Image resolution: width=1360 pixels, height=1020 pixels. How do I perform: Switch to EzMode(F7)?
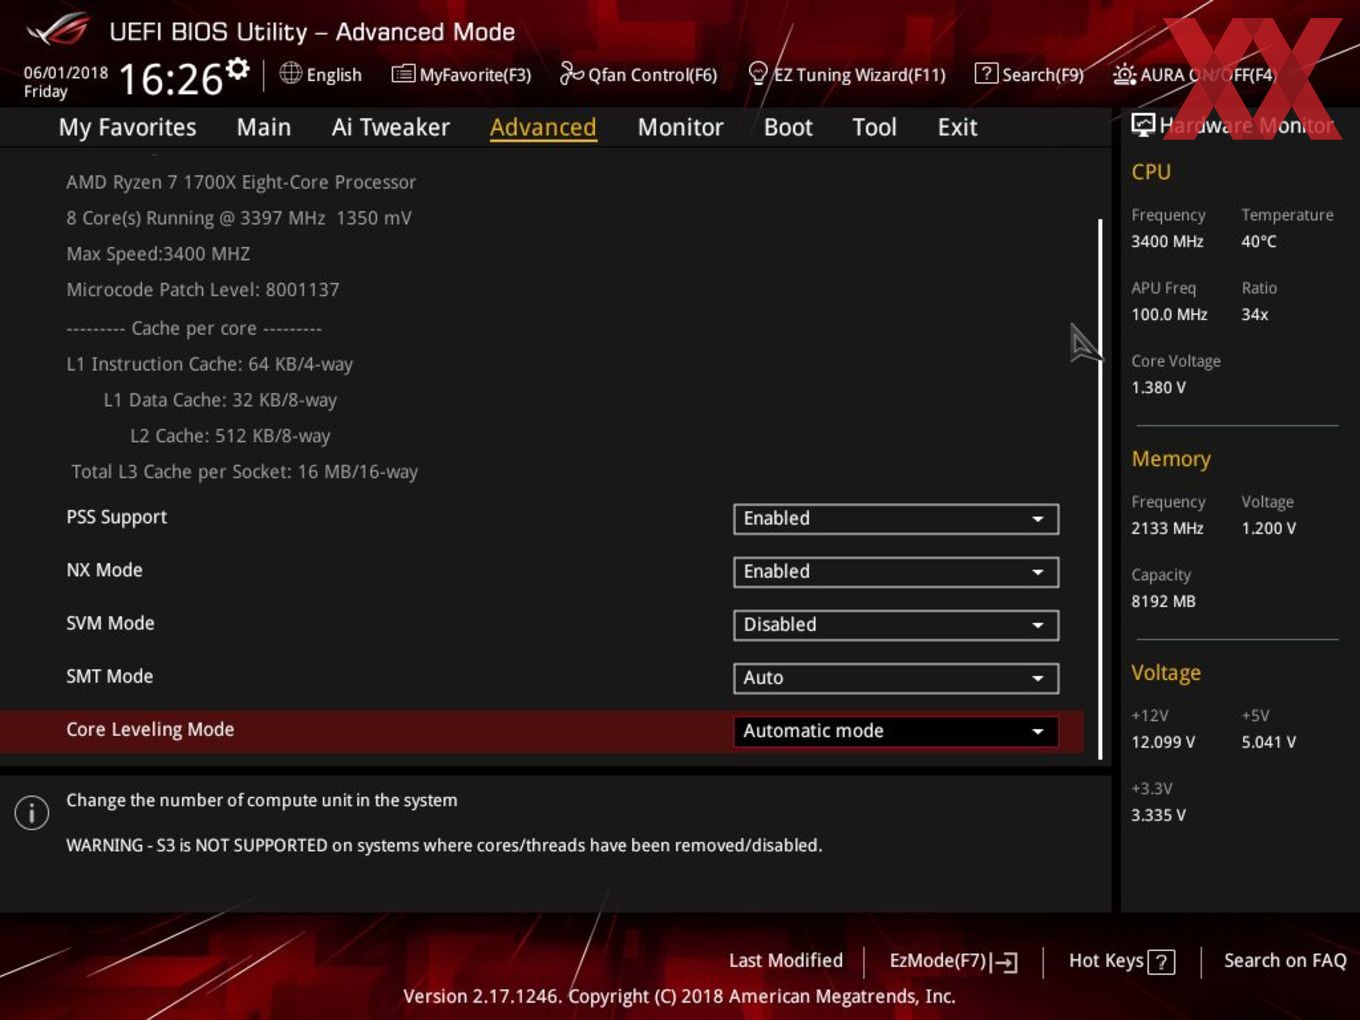953,961
